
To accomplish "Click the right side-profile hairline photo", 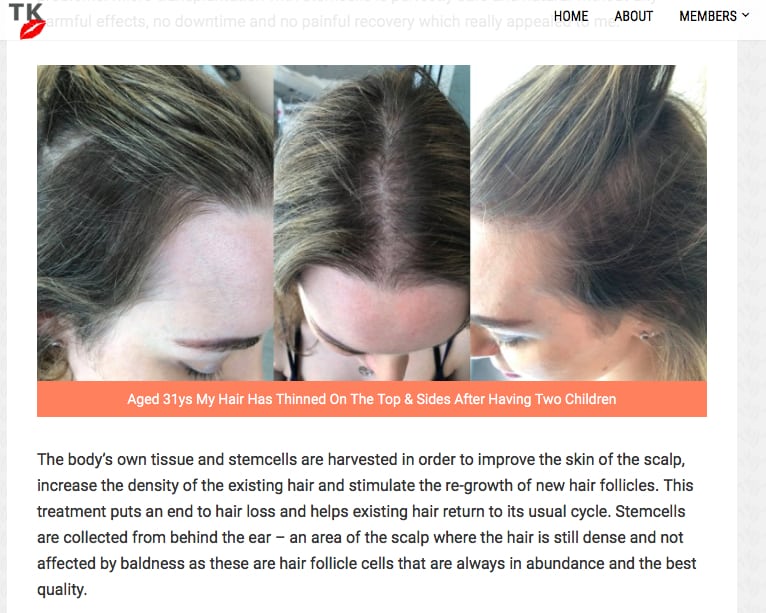I will [588, 223].
